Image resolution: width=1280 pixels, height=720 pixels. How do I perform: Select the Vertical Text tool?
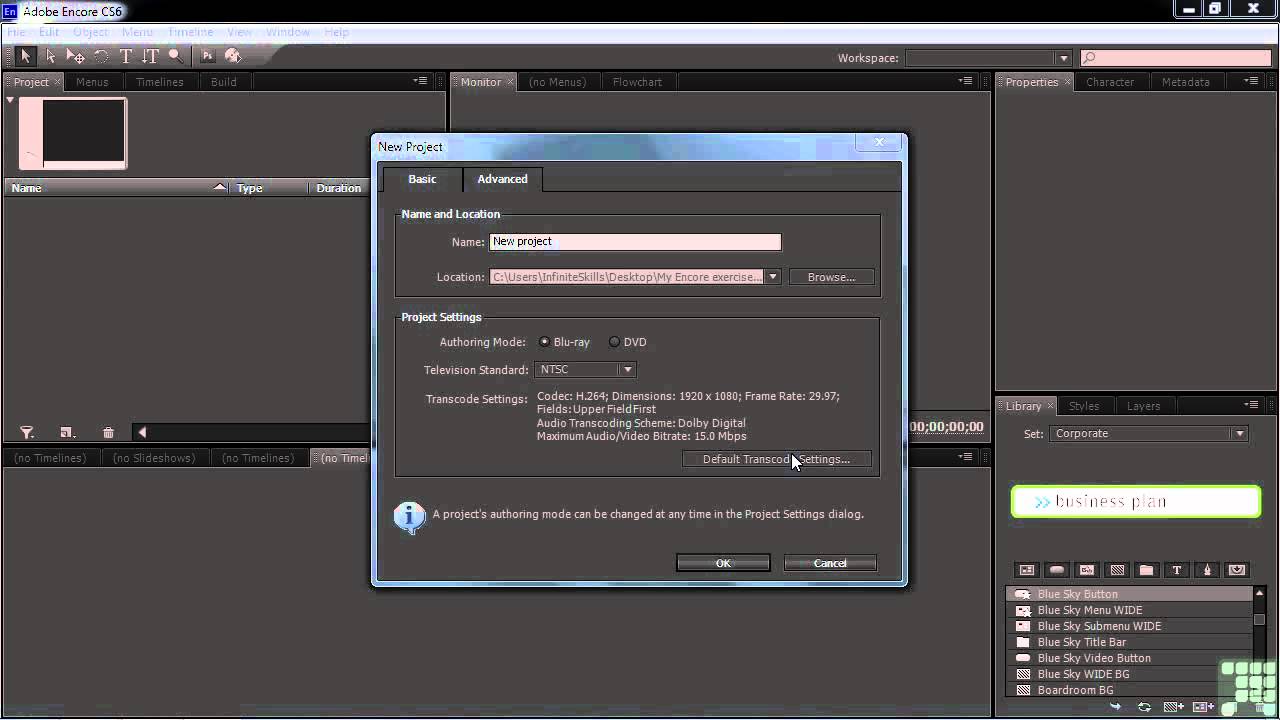pos(151,57)
